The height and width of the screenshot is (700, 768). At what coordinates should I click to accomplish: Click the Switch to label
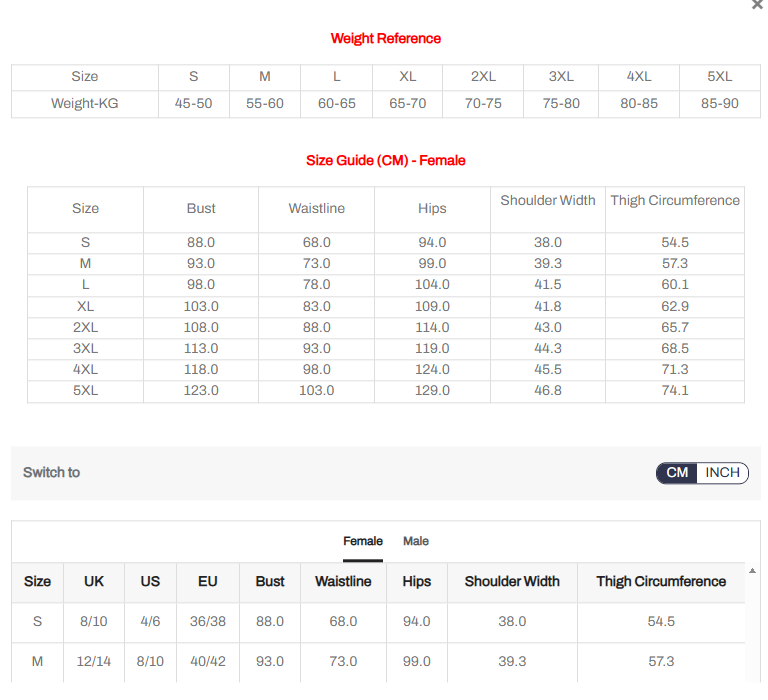52,472
